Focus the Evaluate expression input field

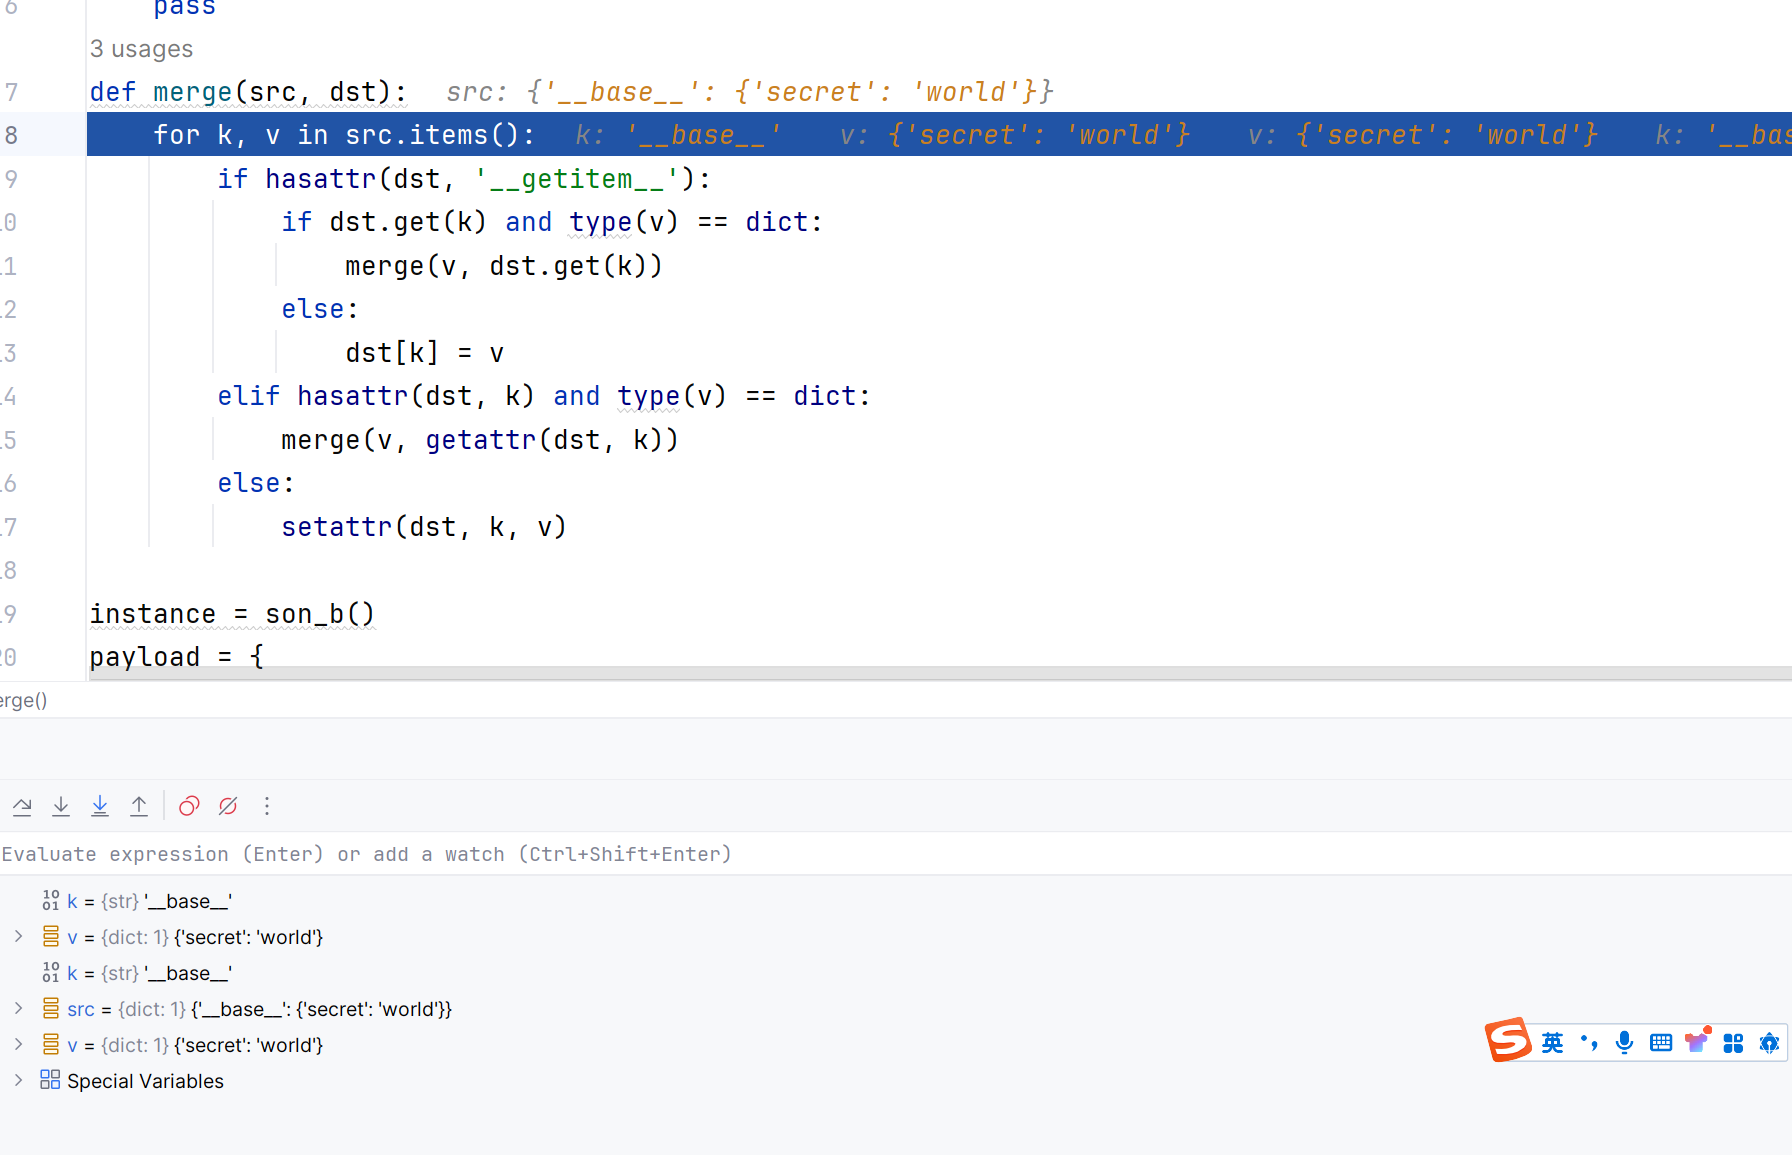click(x=600, y=854)
